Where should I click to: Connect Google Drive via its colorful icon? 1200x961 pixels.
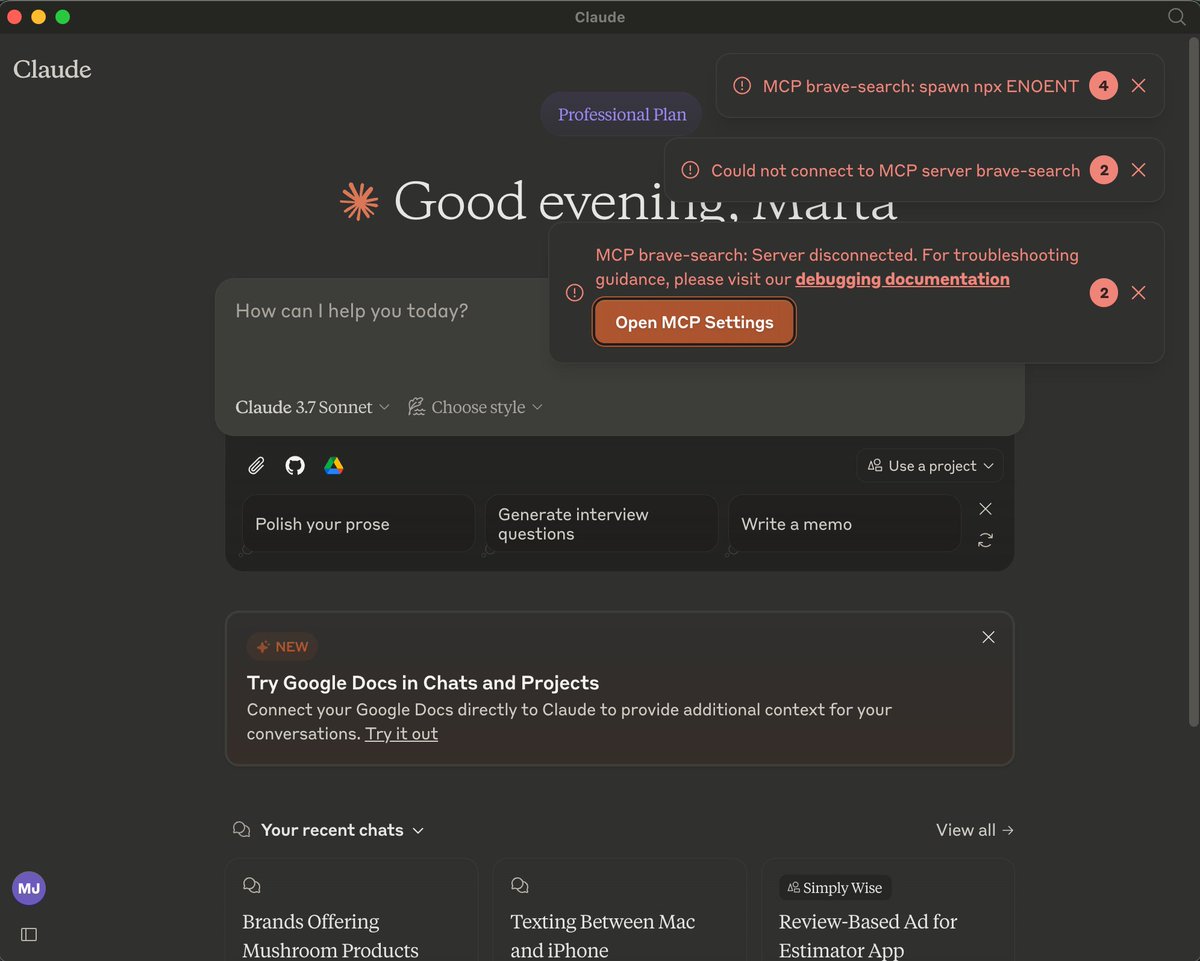(x=333, y=465)
